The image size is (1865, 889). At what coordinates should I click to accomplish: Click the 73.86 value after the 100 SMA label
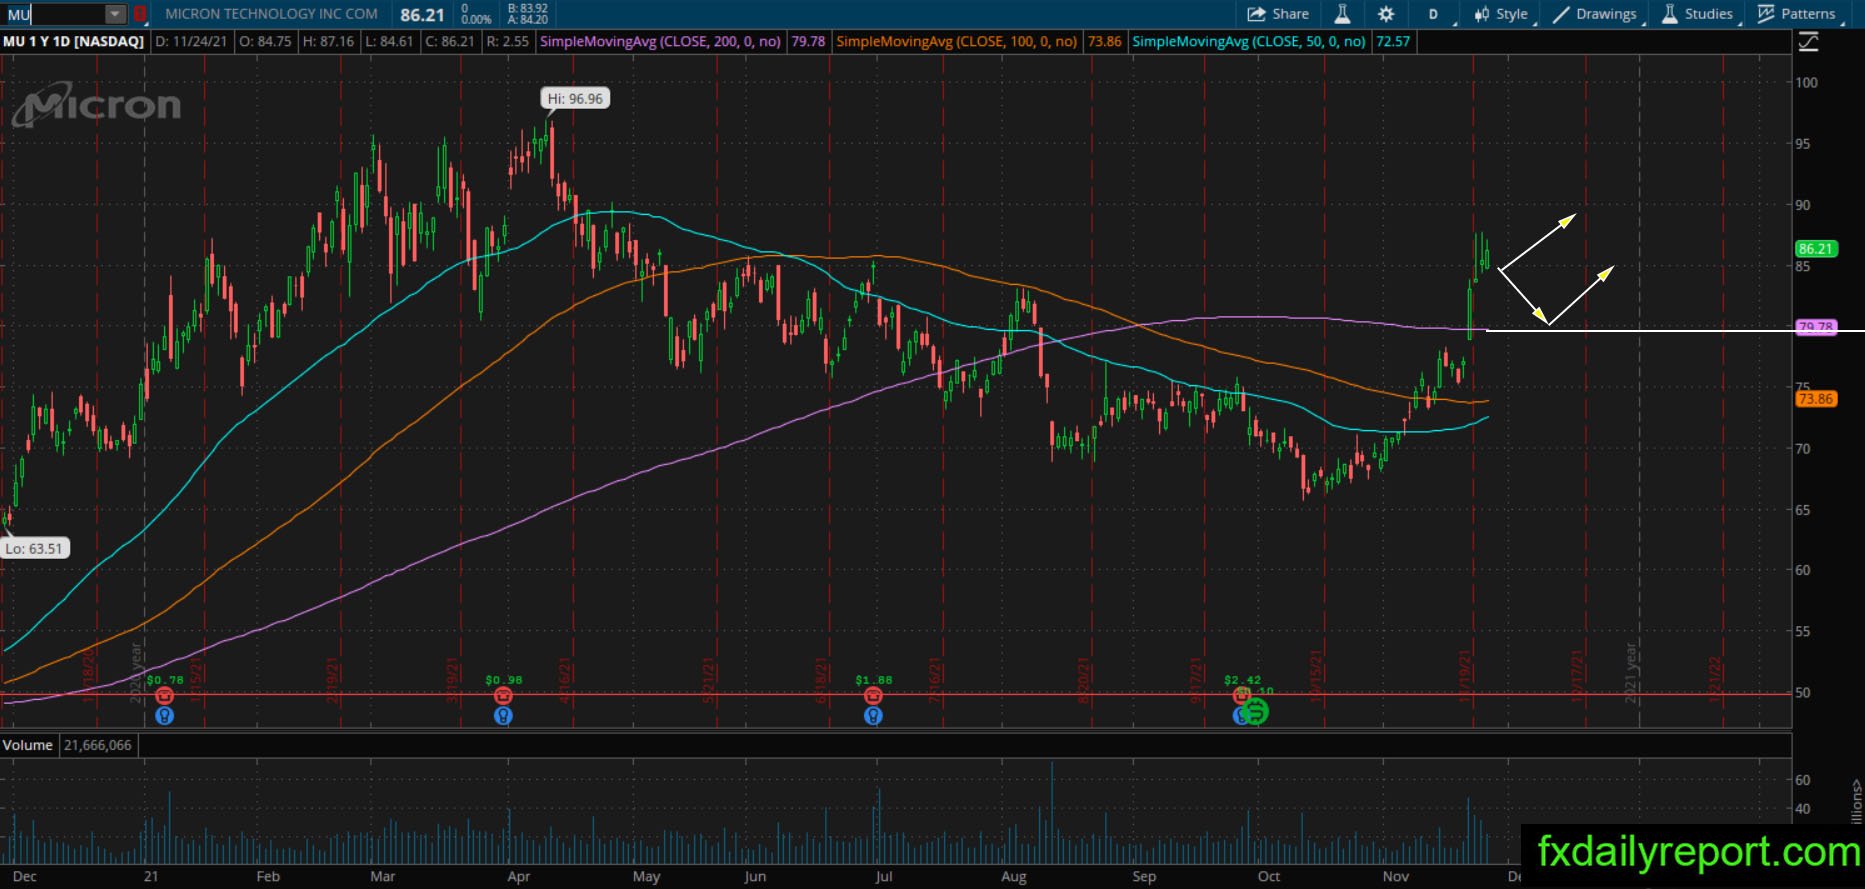click(1104, 42)
